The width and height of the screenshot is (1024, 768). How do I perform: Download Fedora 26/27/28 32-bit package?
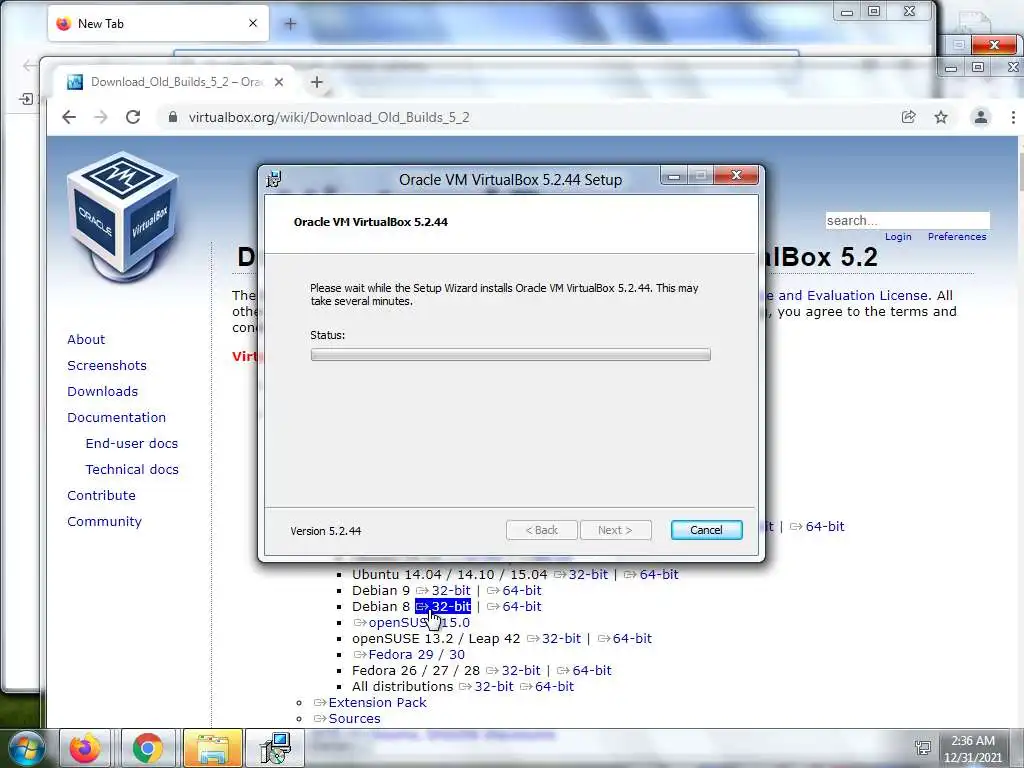(x=513, y=671)
